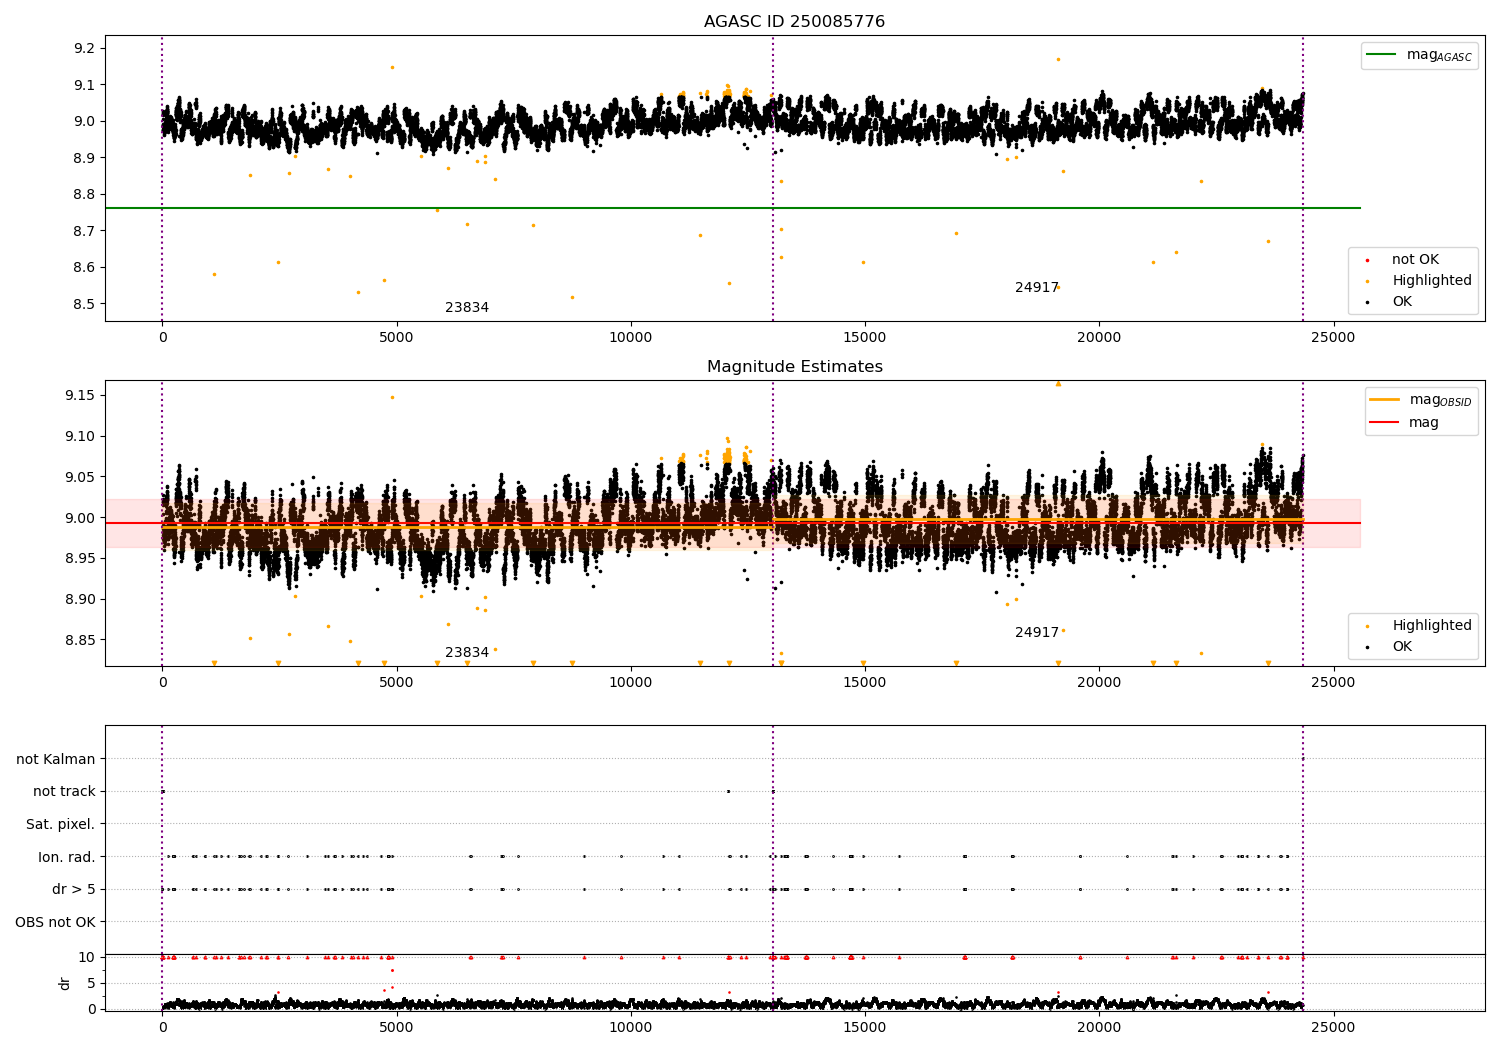Viewport: 1500px width, 1050px height.
Task: Select 'not OK' legend entry in top plot
Action: click(x=1415, y=260)
